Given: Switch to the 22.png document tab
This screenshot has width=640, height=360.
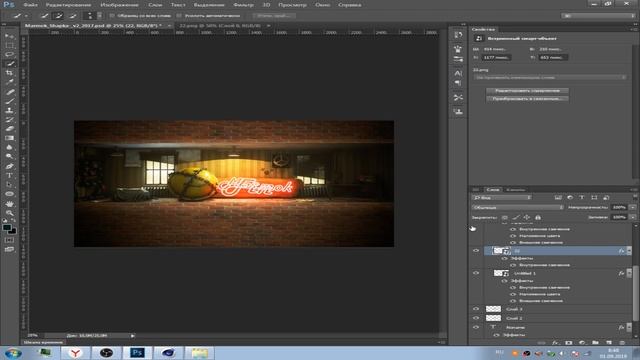Looking at the screenshot, I should click(x=220, y=25).
